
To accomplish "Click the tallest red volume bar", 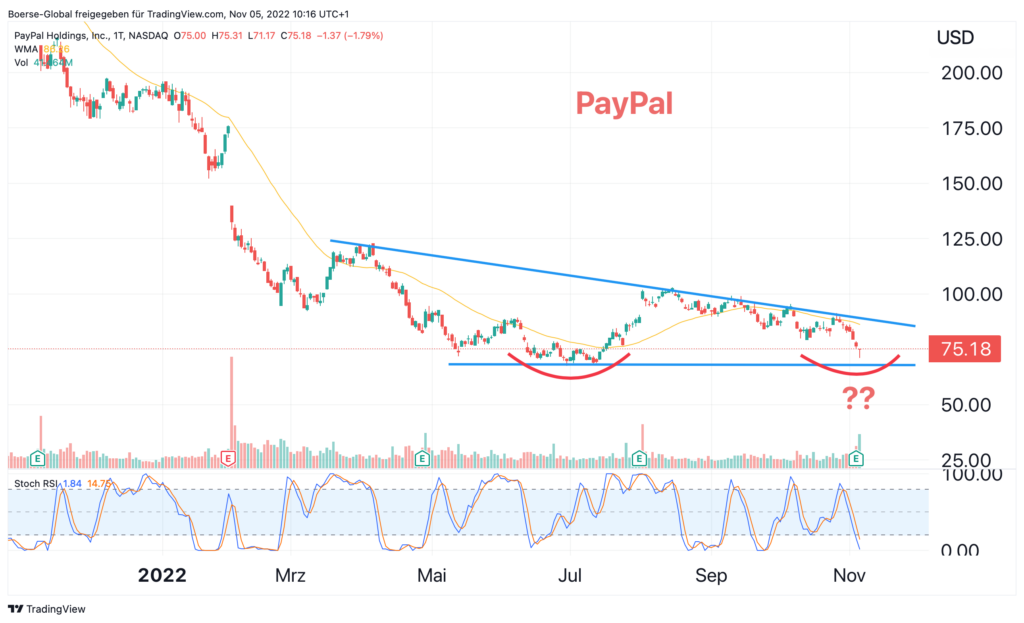I will pos(231,412).
